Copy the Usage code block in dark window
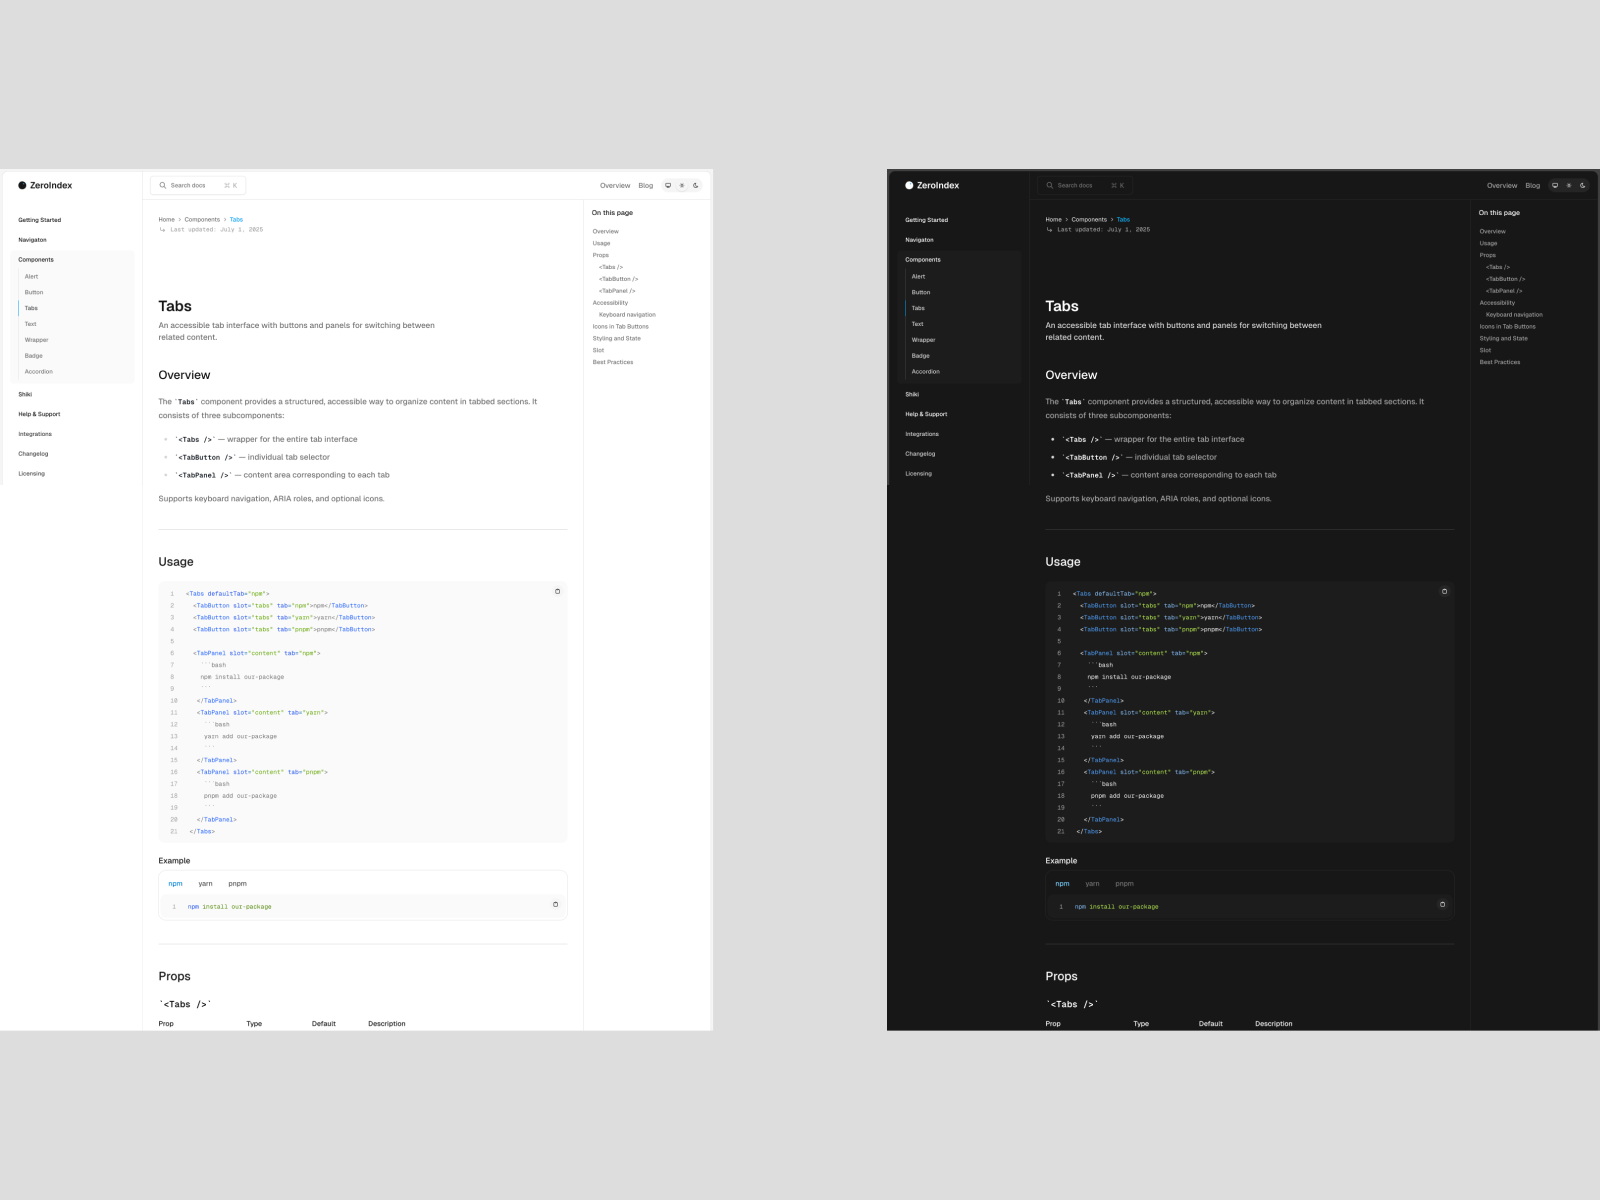Screen dimensions: 1600x1200 click(1444, 591)
